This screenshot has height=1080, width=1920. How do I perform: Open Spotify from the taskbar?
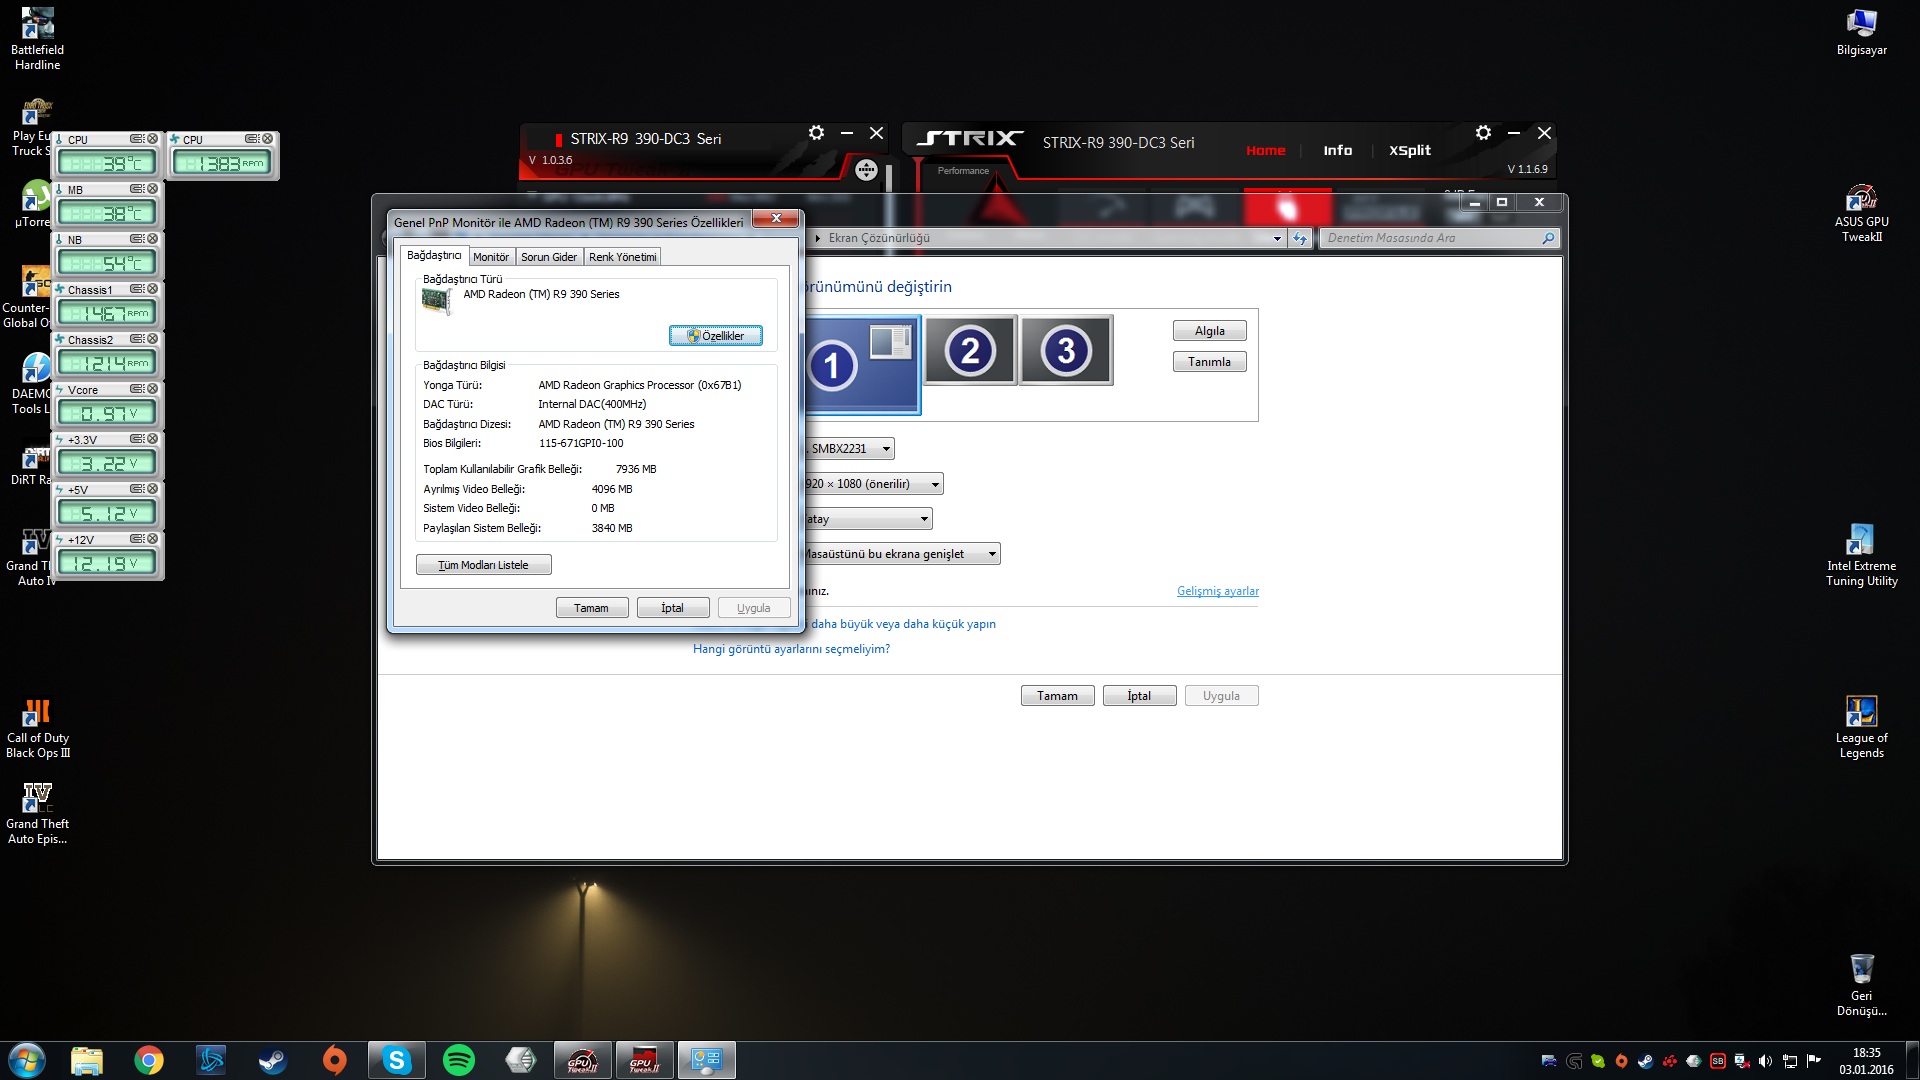click(459, 1060)
